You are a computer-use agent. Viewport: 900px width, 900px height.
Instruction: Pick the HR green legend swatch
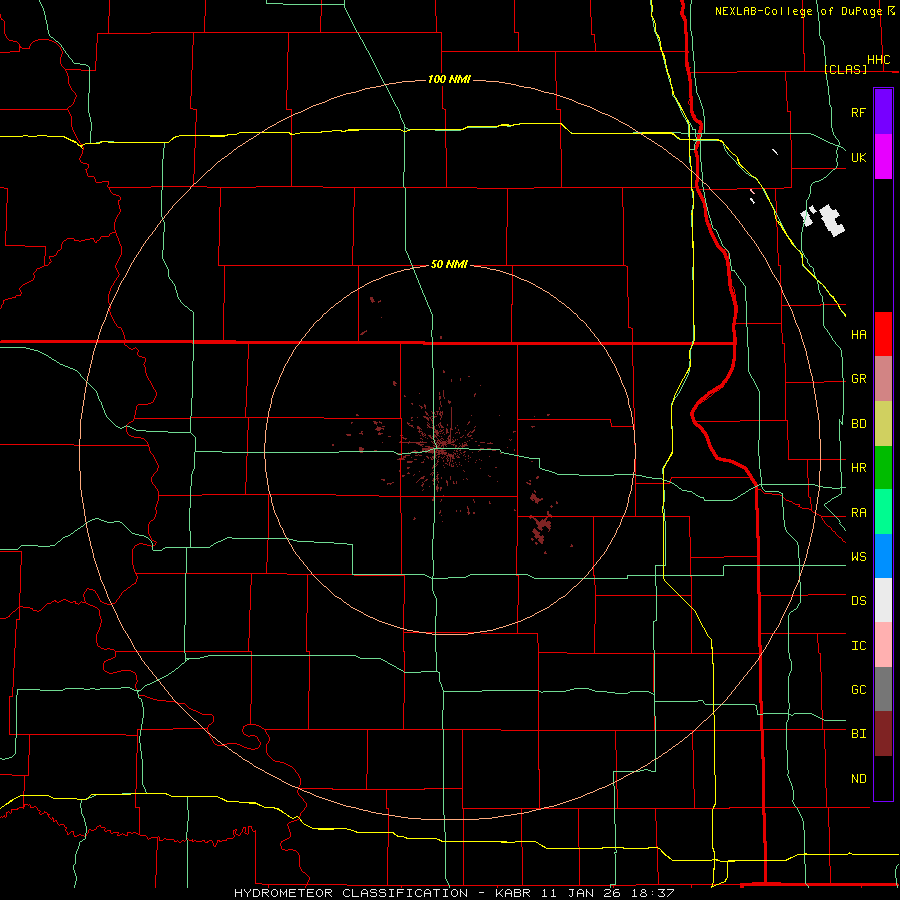click(883, 467)
